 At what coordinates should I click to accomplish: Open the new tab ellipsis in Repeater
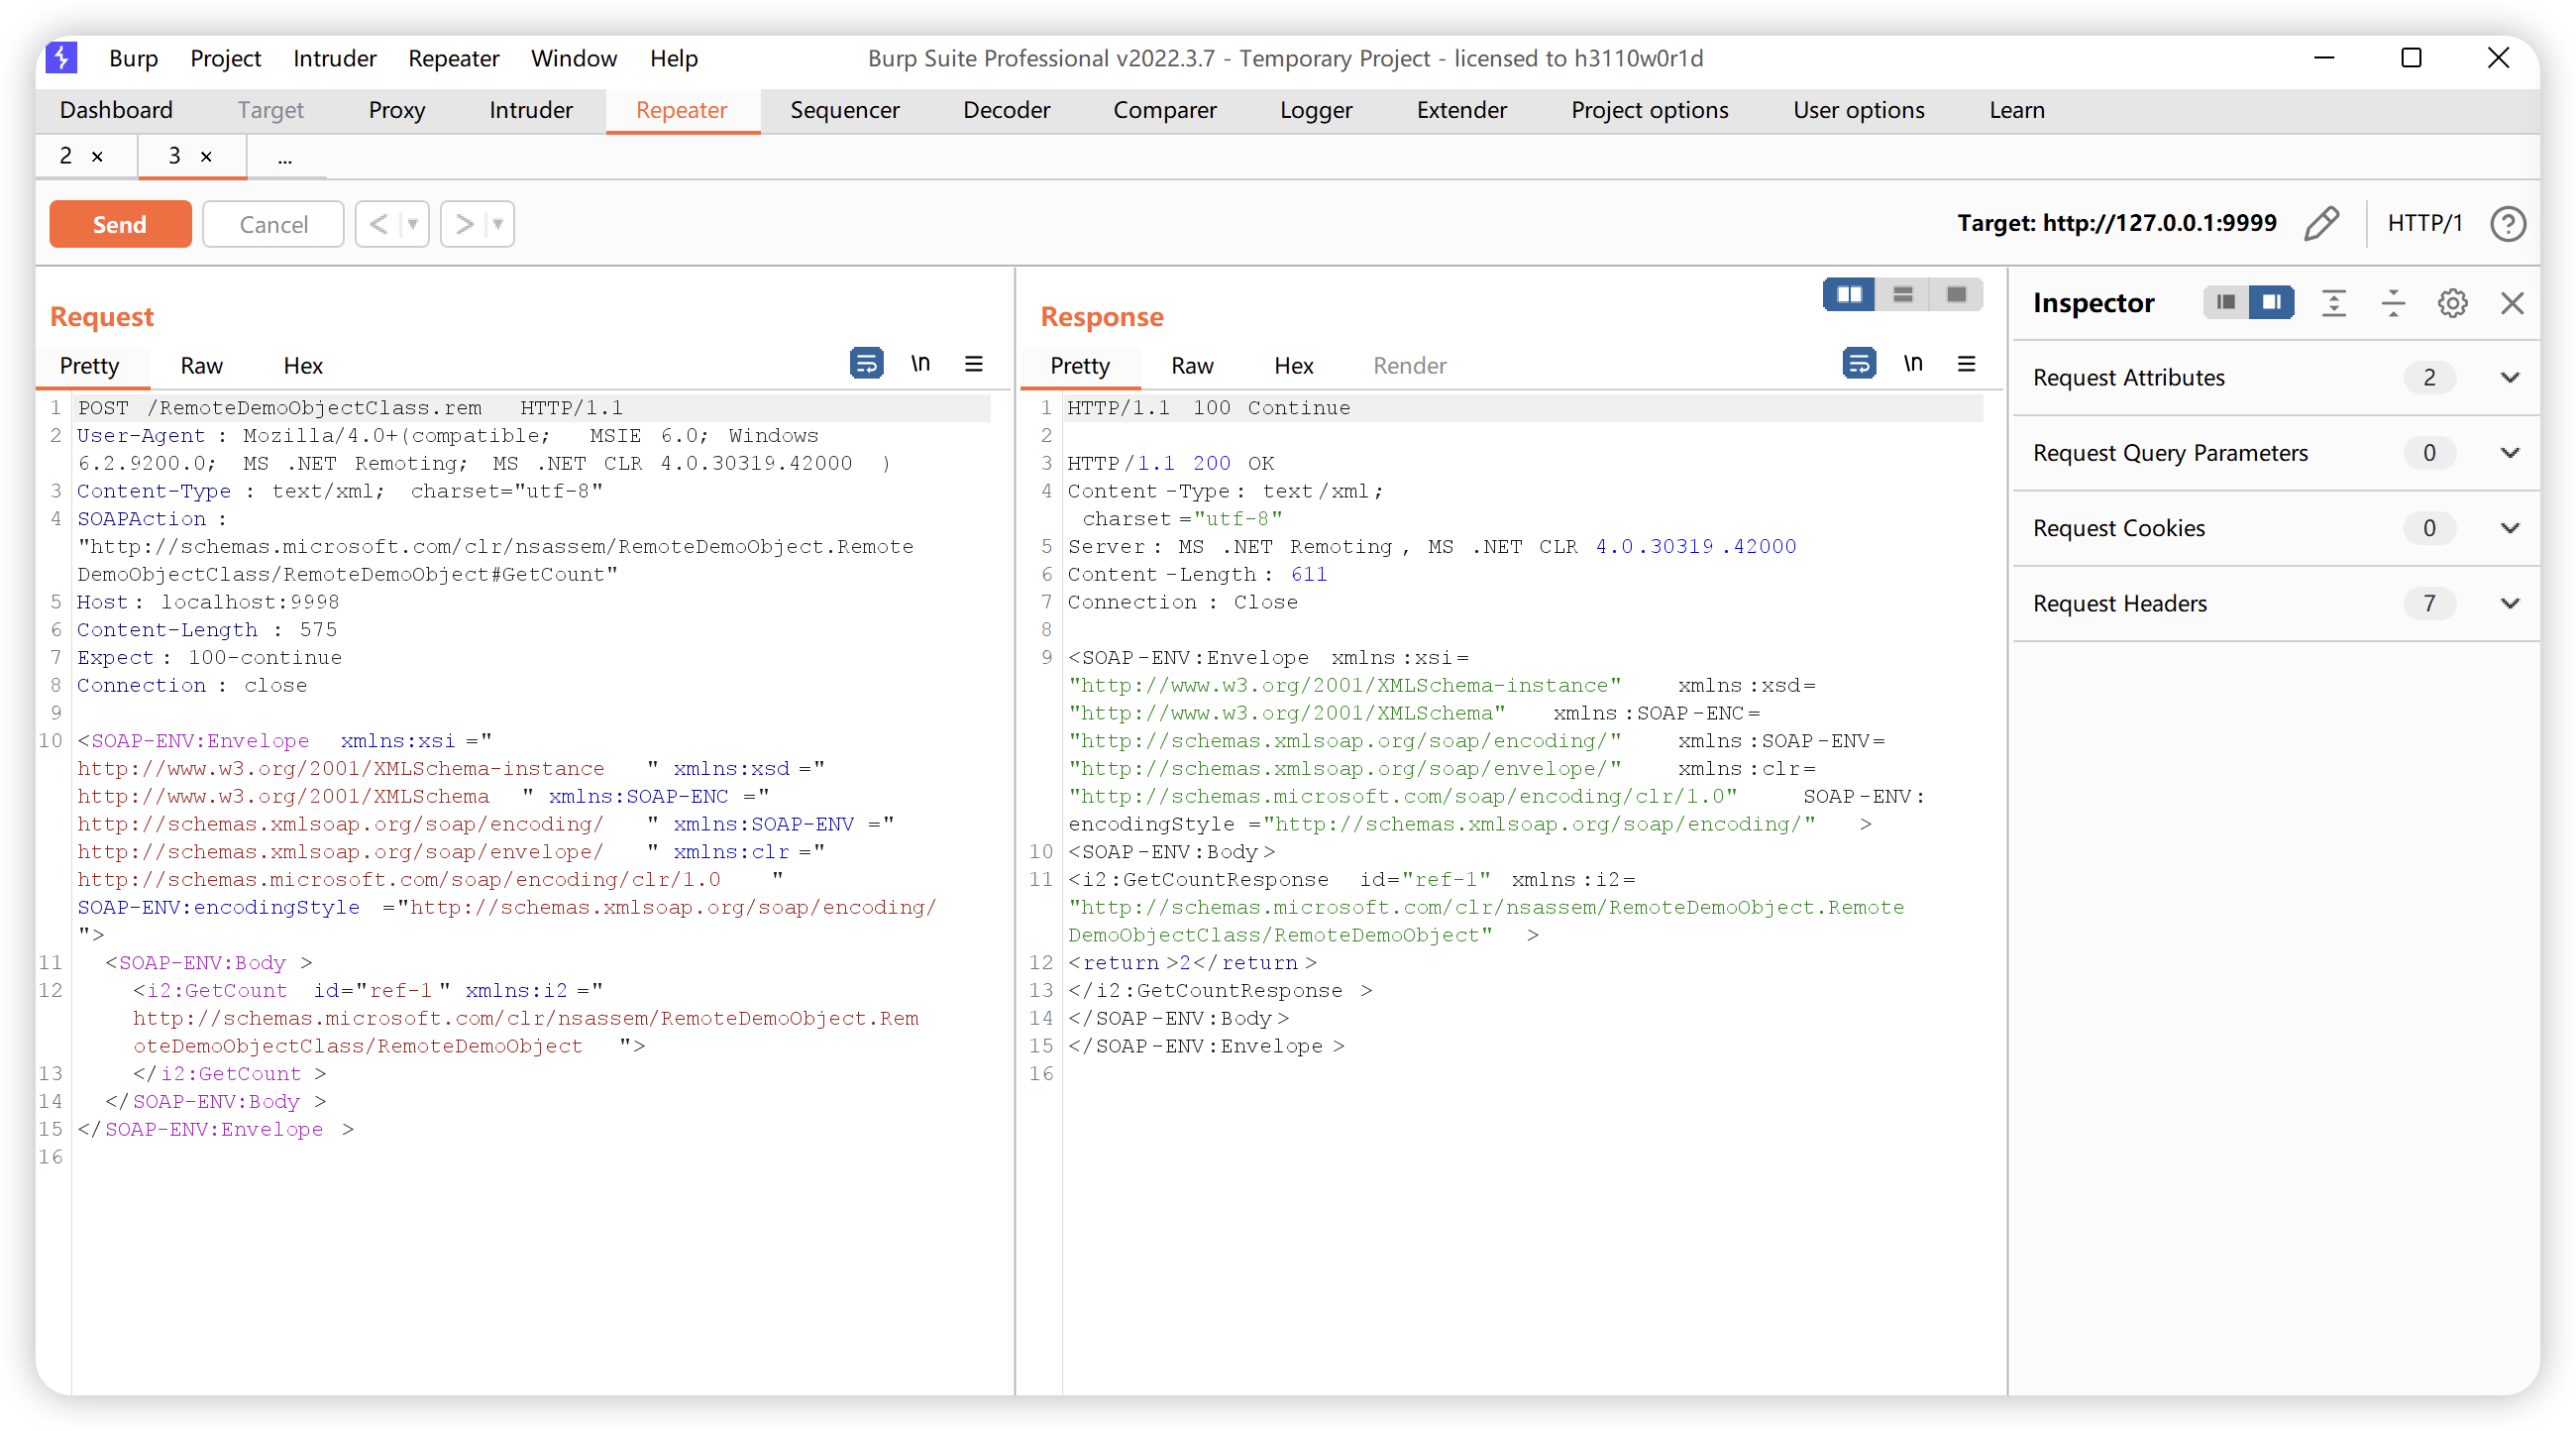tap(285, 157)
